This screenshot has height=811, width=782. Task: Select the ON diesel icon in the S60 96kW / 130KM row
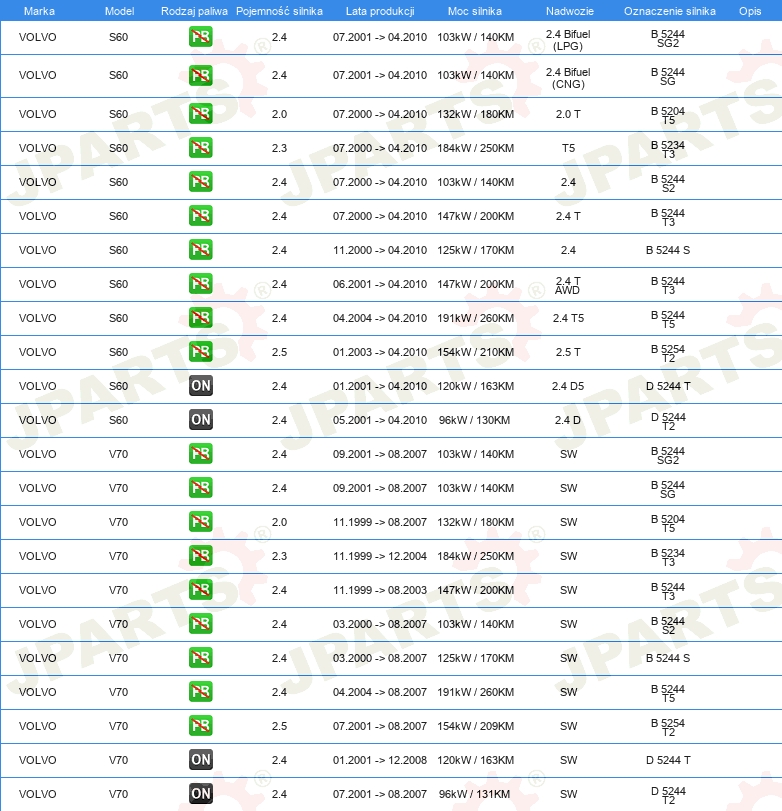point(200,420)
